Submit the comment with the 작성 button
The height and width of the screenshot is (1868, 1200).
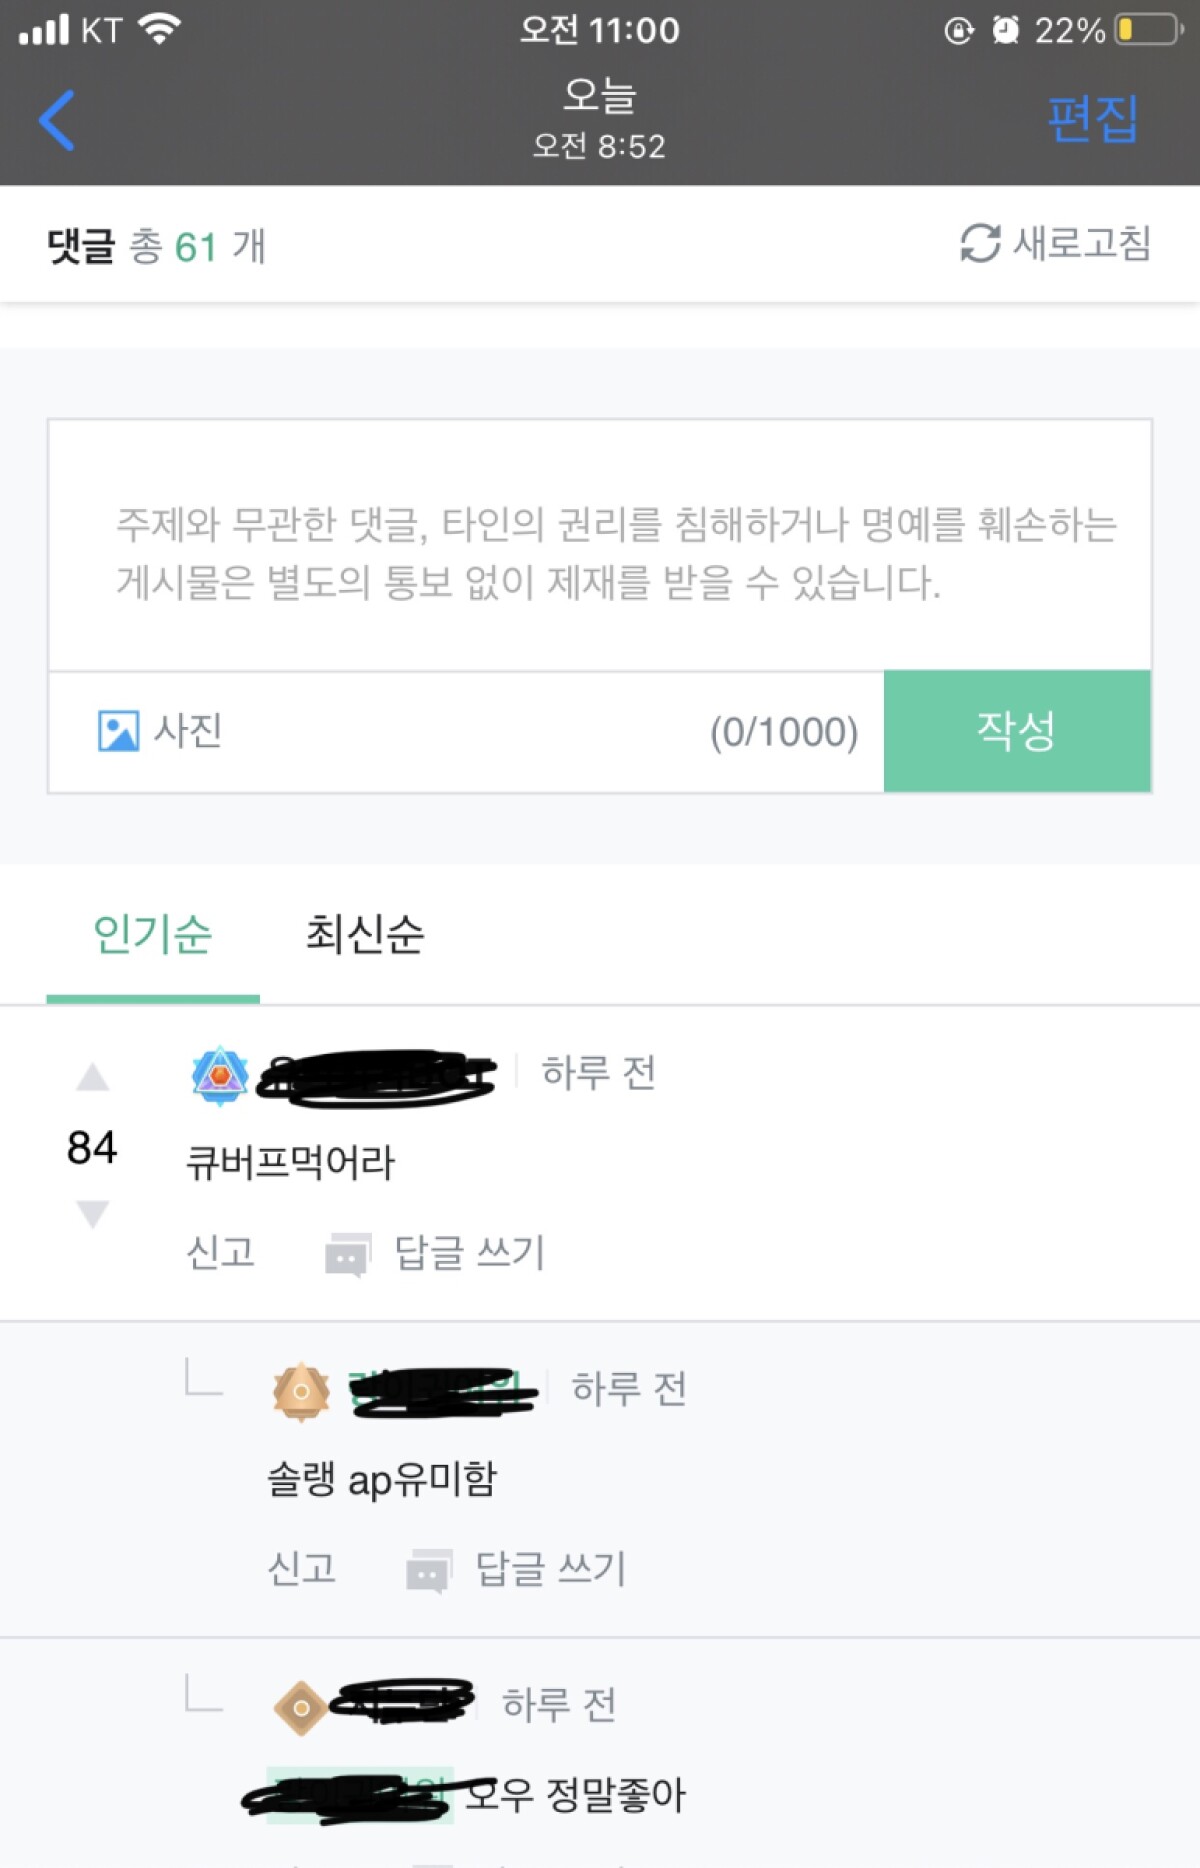pos(1017,731)
